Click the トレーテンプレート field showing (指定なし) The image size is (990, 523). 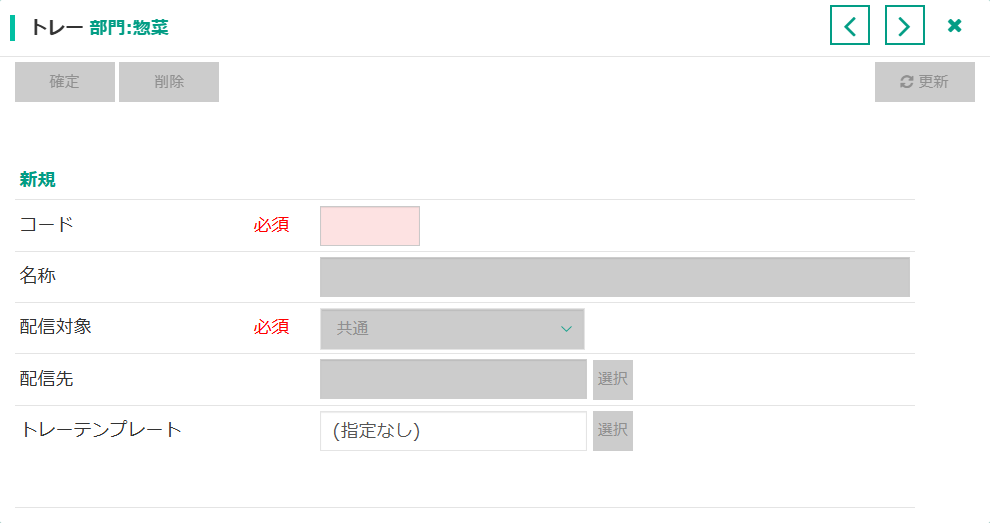point(453,431)
